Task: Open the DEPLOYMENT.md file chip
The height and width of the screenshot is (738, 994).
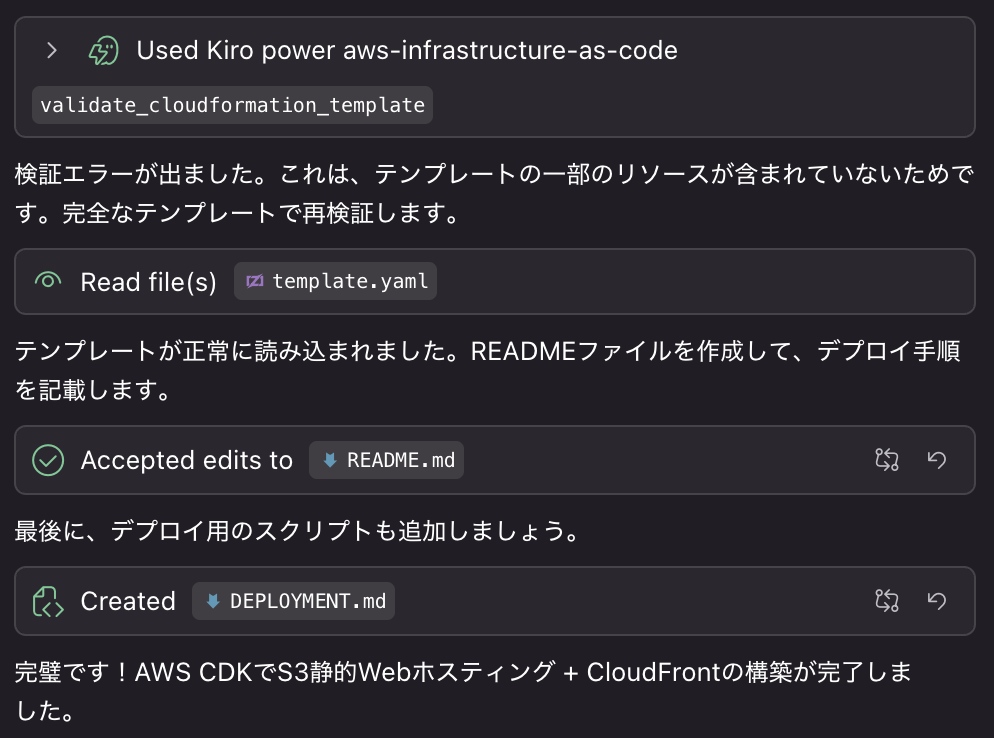Action: click(x=293, y=601)
